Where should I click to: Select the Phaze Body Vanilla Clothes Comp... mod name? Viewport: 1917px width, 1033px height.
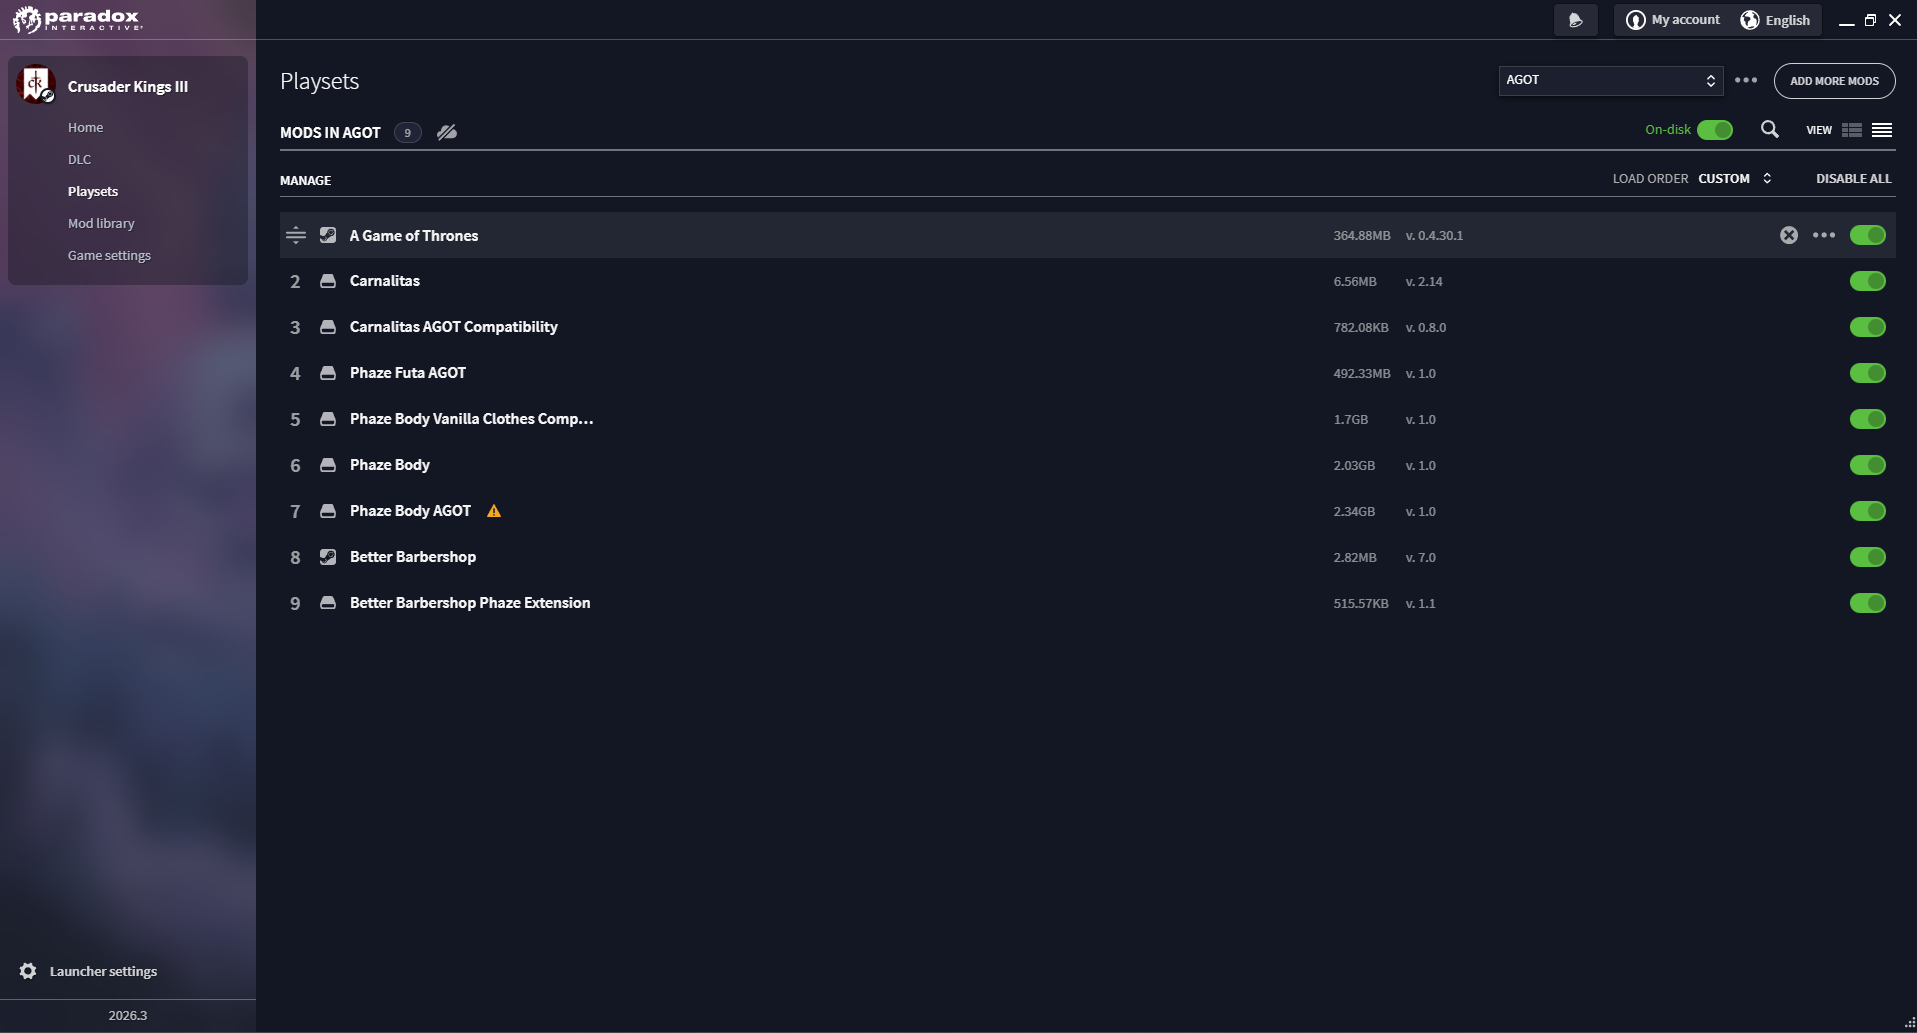[x=472, y=419]
